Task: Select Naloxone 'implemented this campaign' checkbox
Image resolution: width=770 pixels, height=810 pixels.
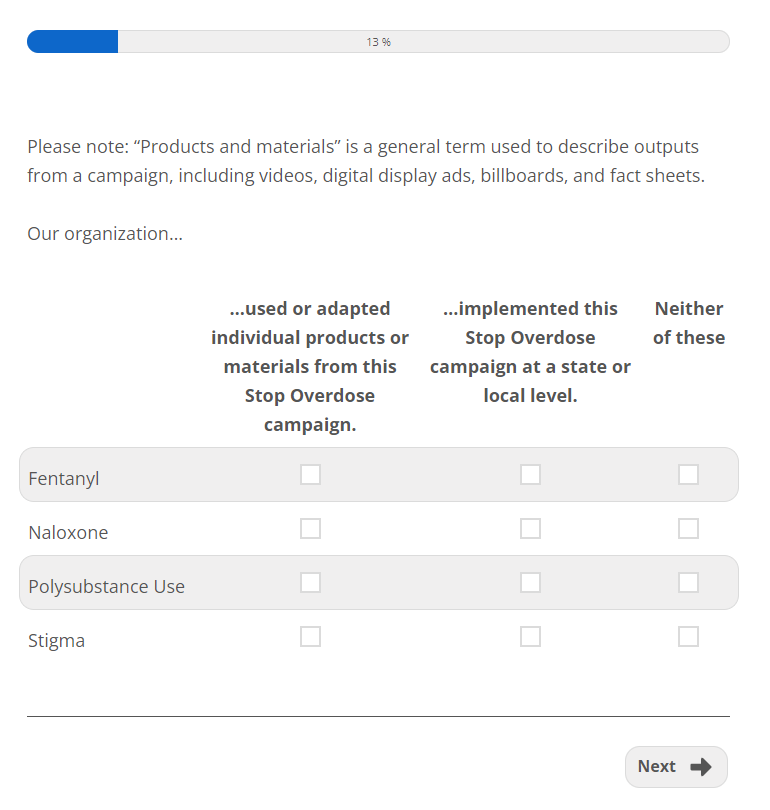Action: pos(530,529)
